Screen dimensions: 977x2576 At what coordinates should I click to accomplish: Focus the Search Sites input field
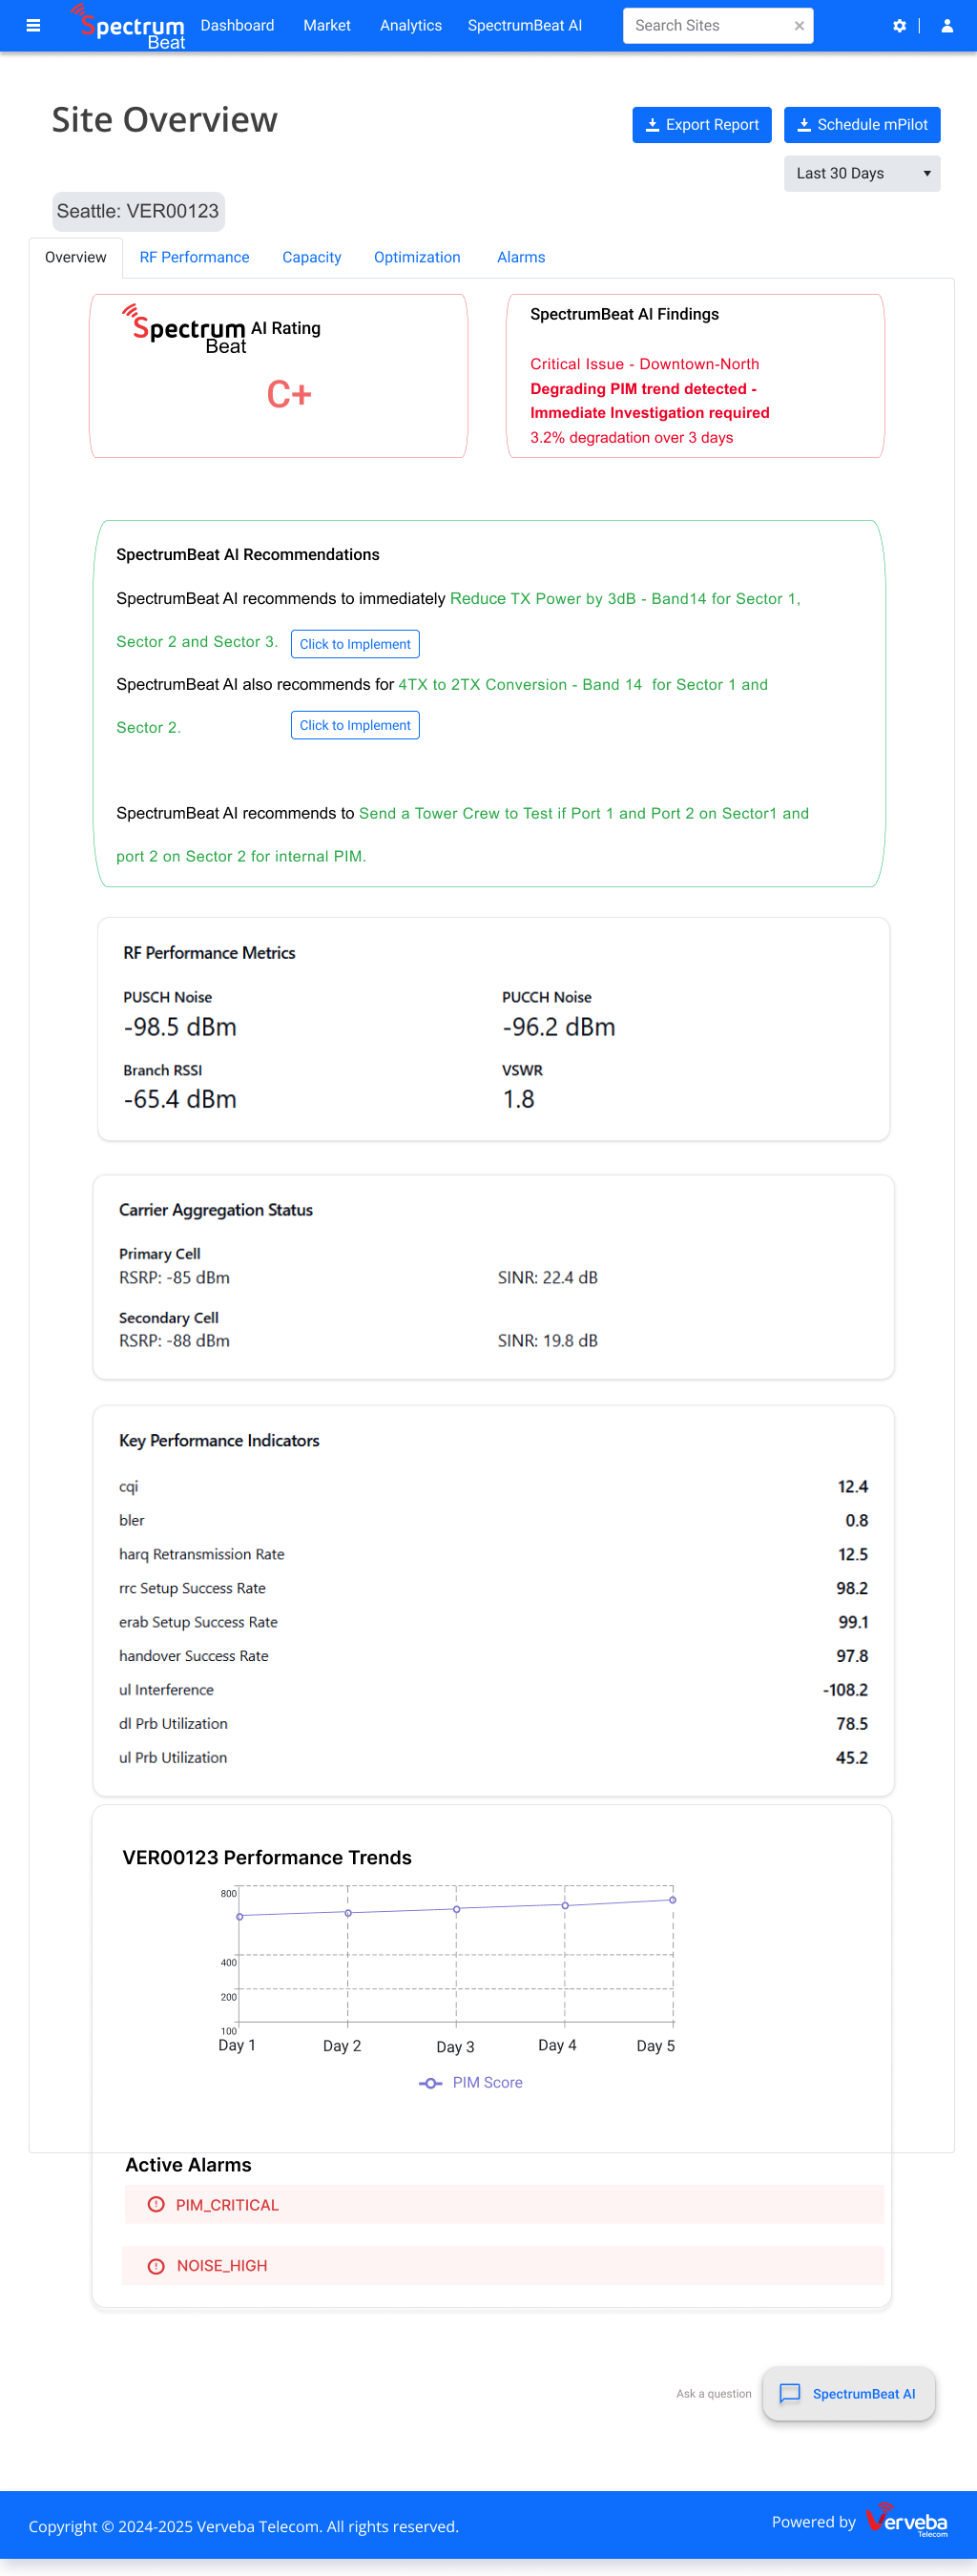[707, 26]
